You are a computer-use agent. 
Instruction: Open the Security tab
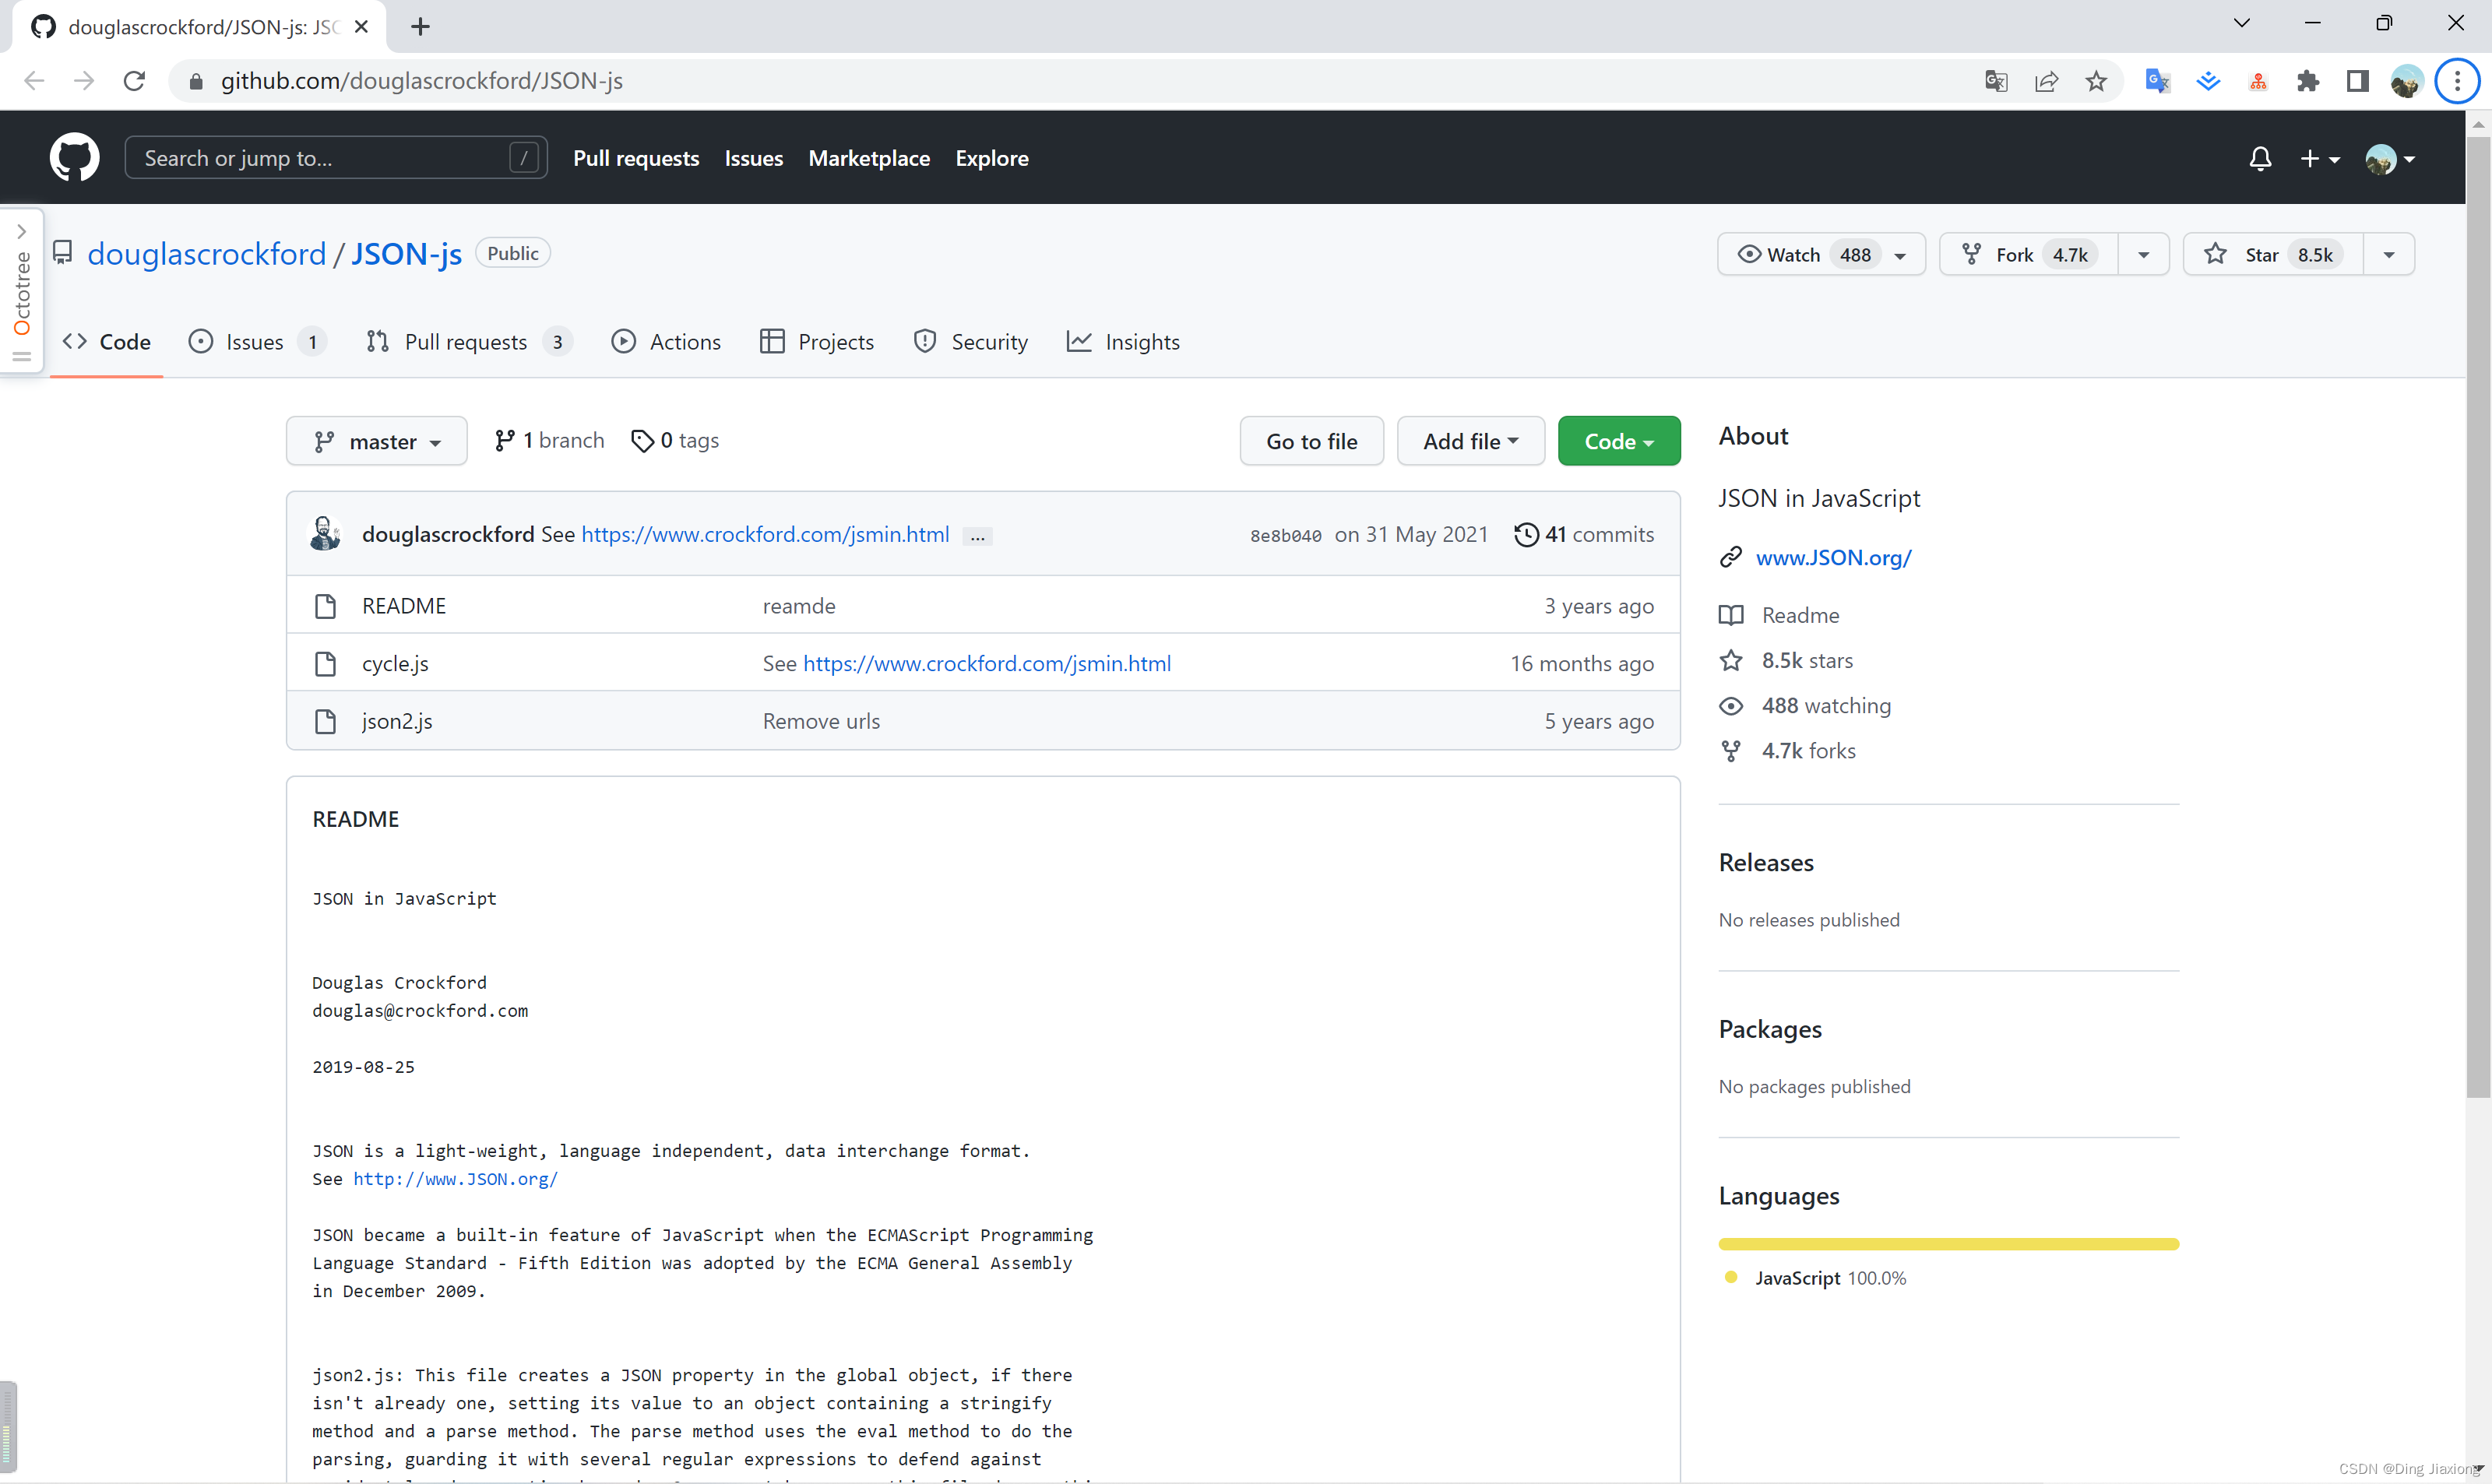pos(970,342)
